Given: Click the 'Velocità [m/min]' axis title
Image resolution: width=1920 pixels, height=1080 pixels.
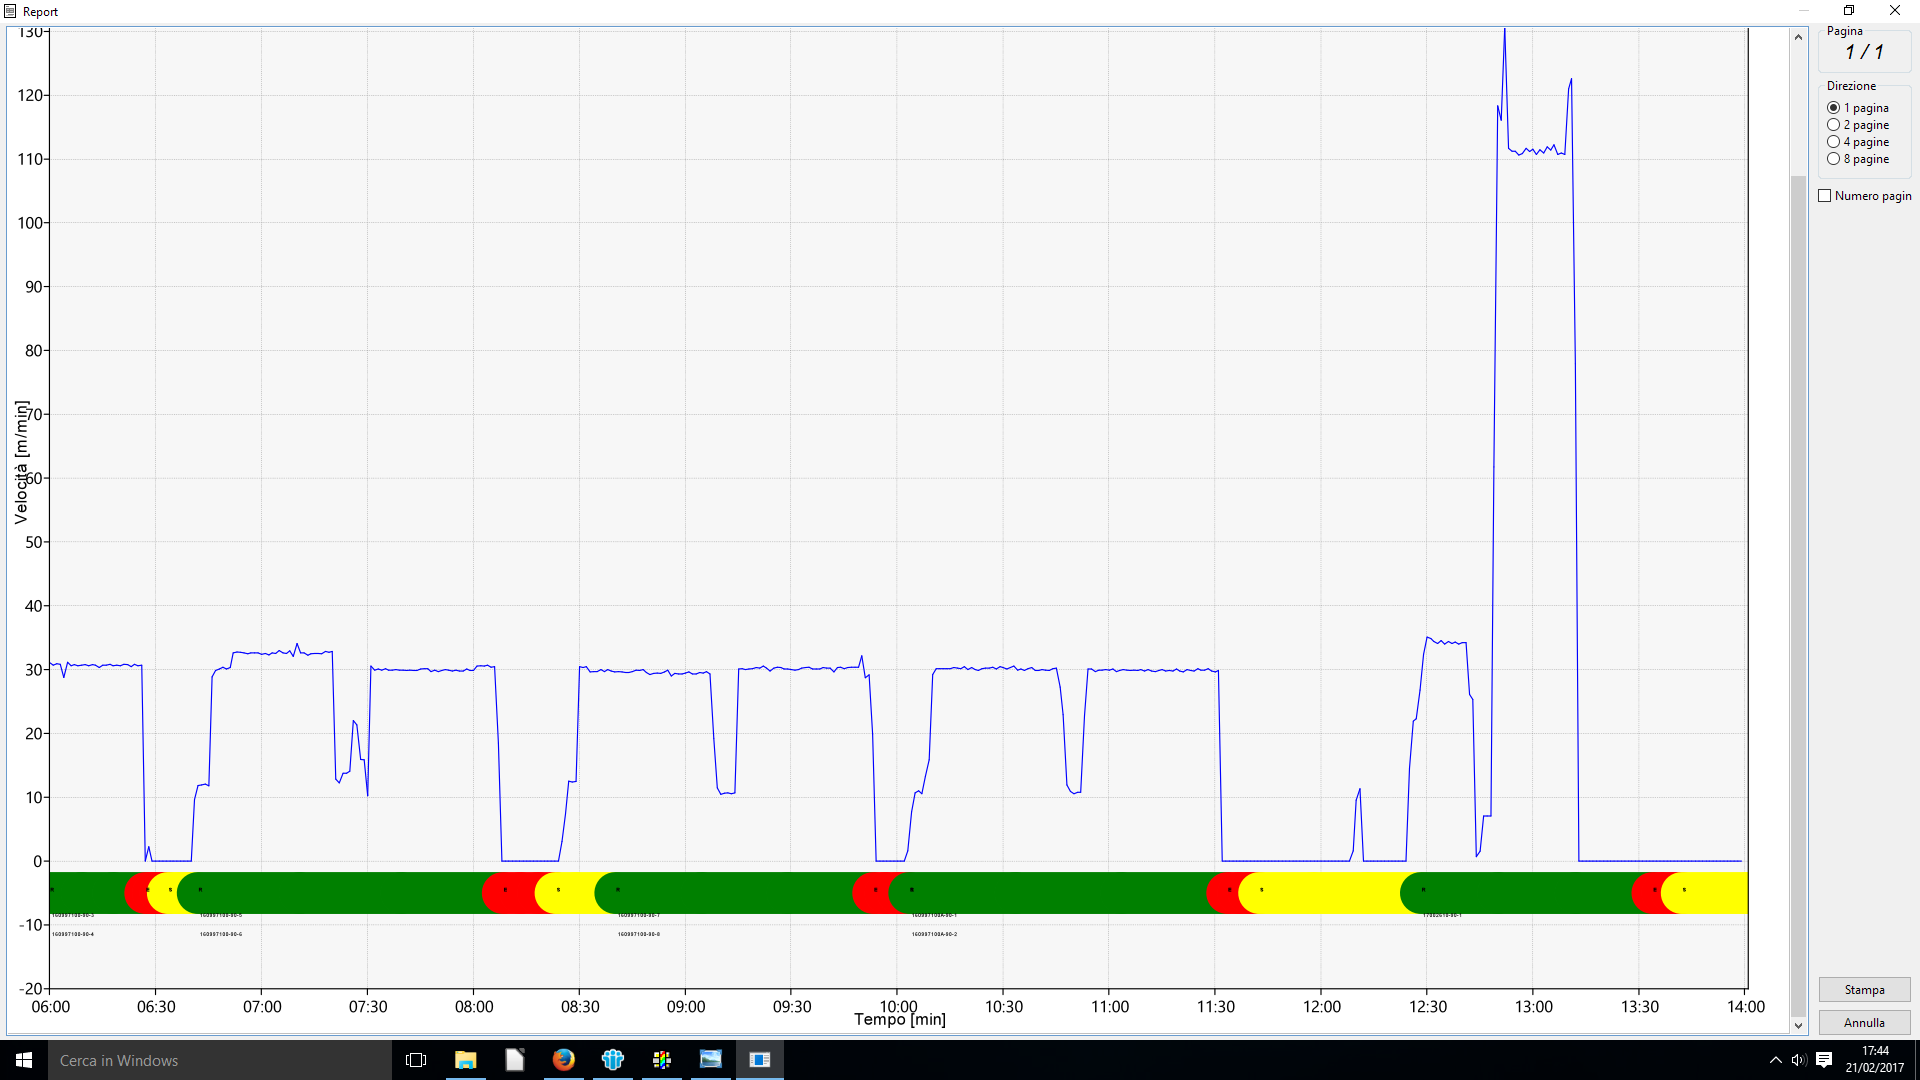Looking at the screenshot, I should pos(21,462).
